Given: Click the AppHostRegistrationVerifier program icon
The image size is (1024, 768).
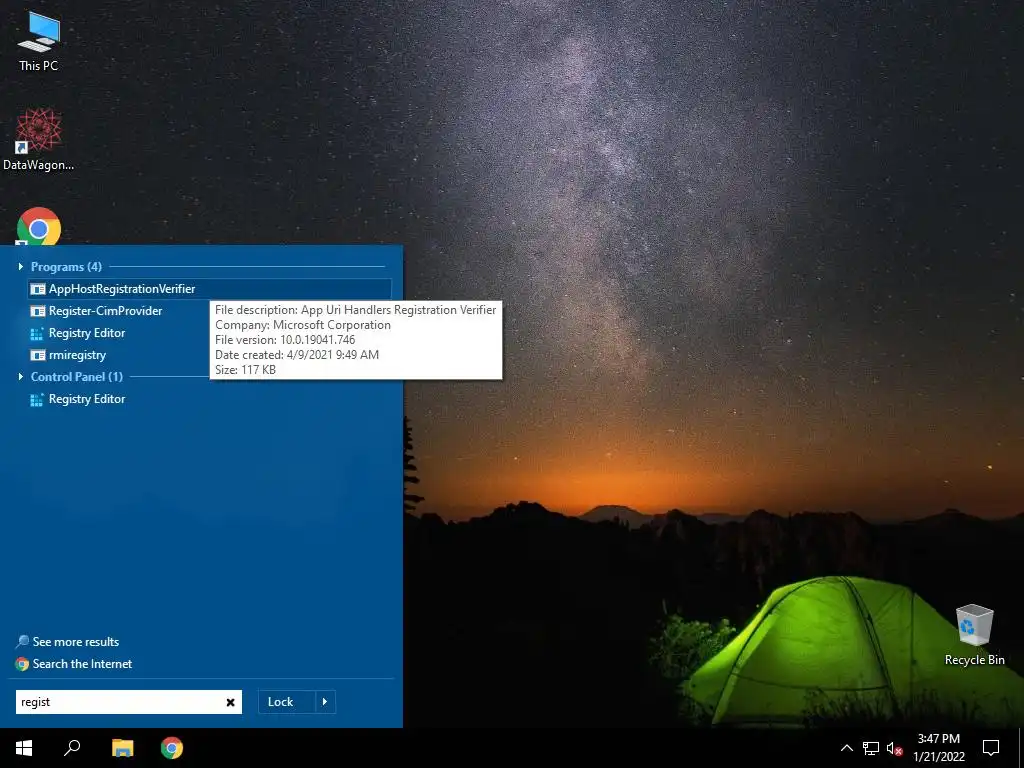Looking at the screenshot, I should 38,289.
